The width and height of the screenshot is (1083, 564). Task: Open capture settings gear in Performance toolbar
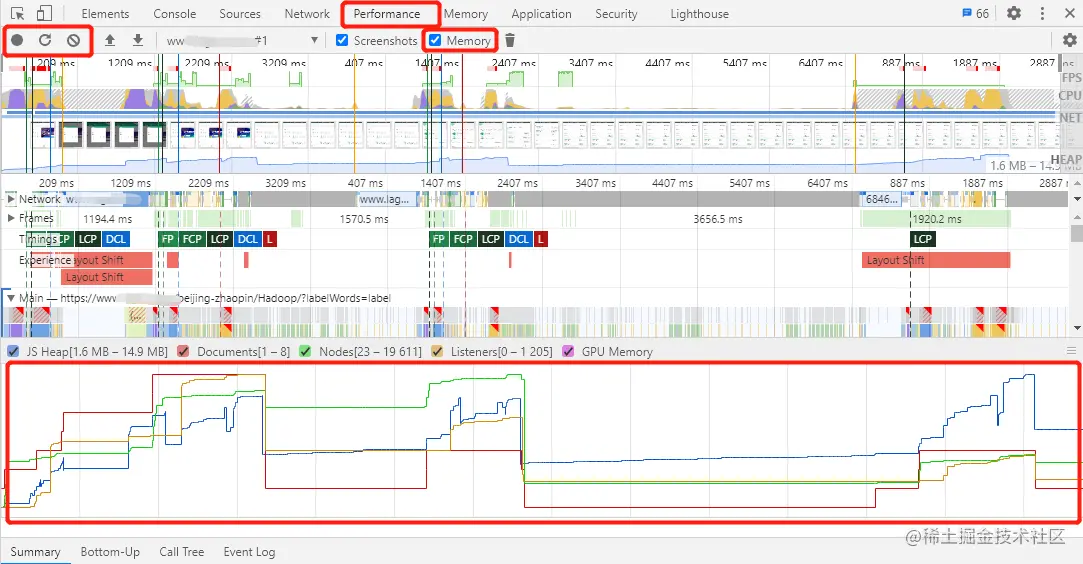[x=1069, y=40]
